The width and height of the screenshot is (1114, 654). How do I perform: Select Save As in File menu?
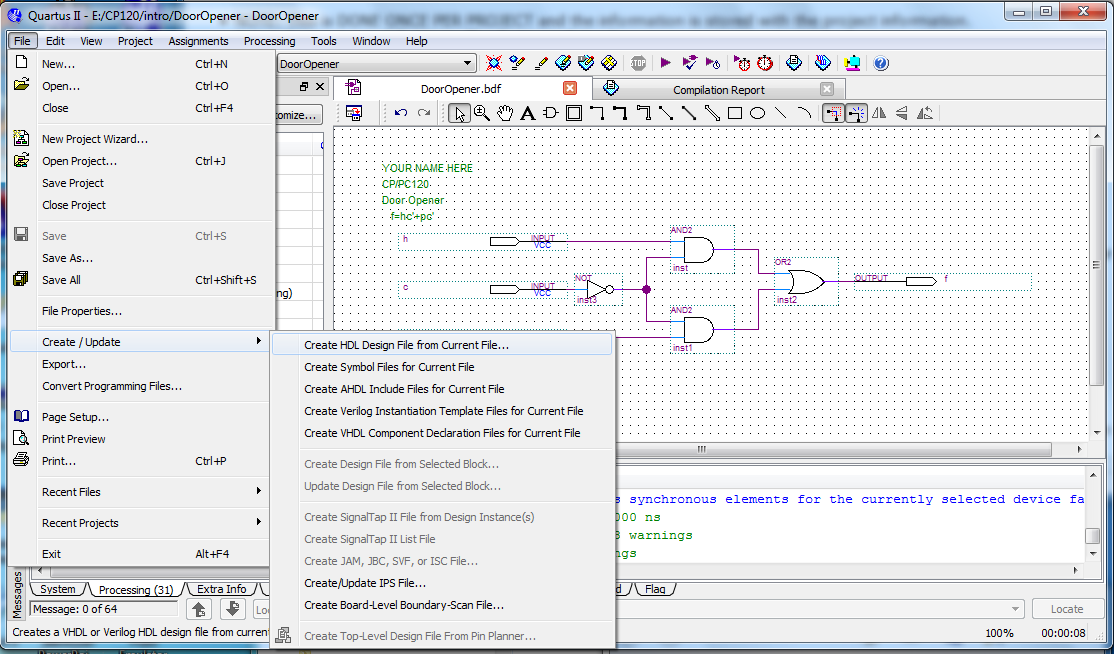pyautogui.click(x=141, y=258)
